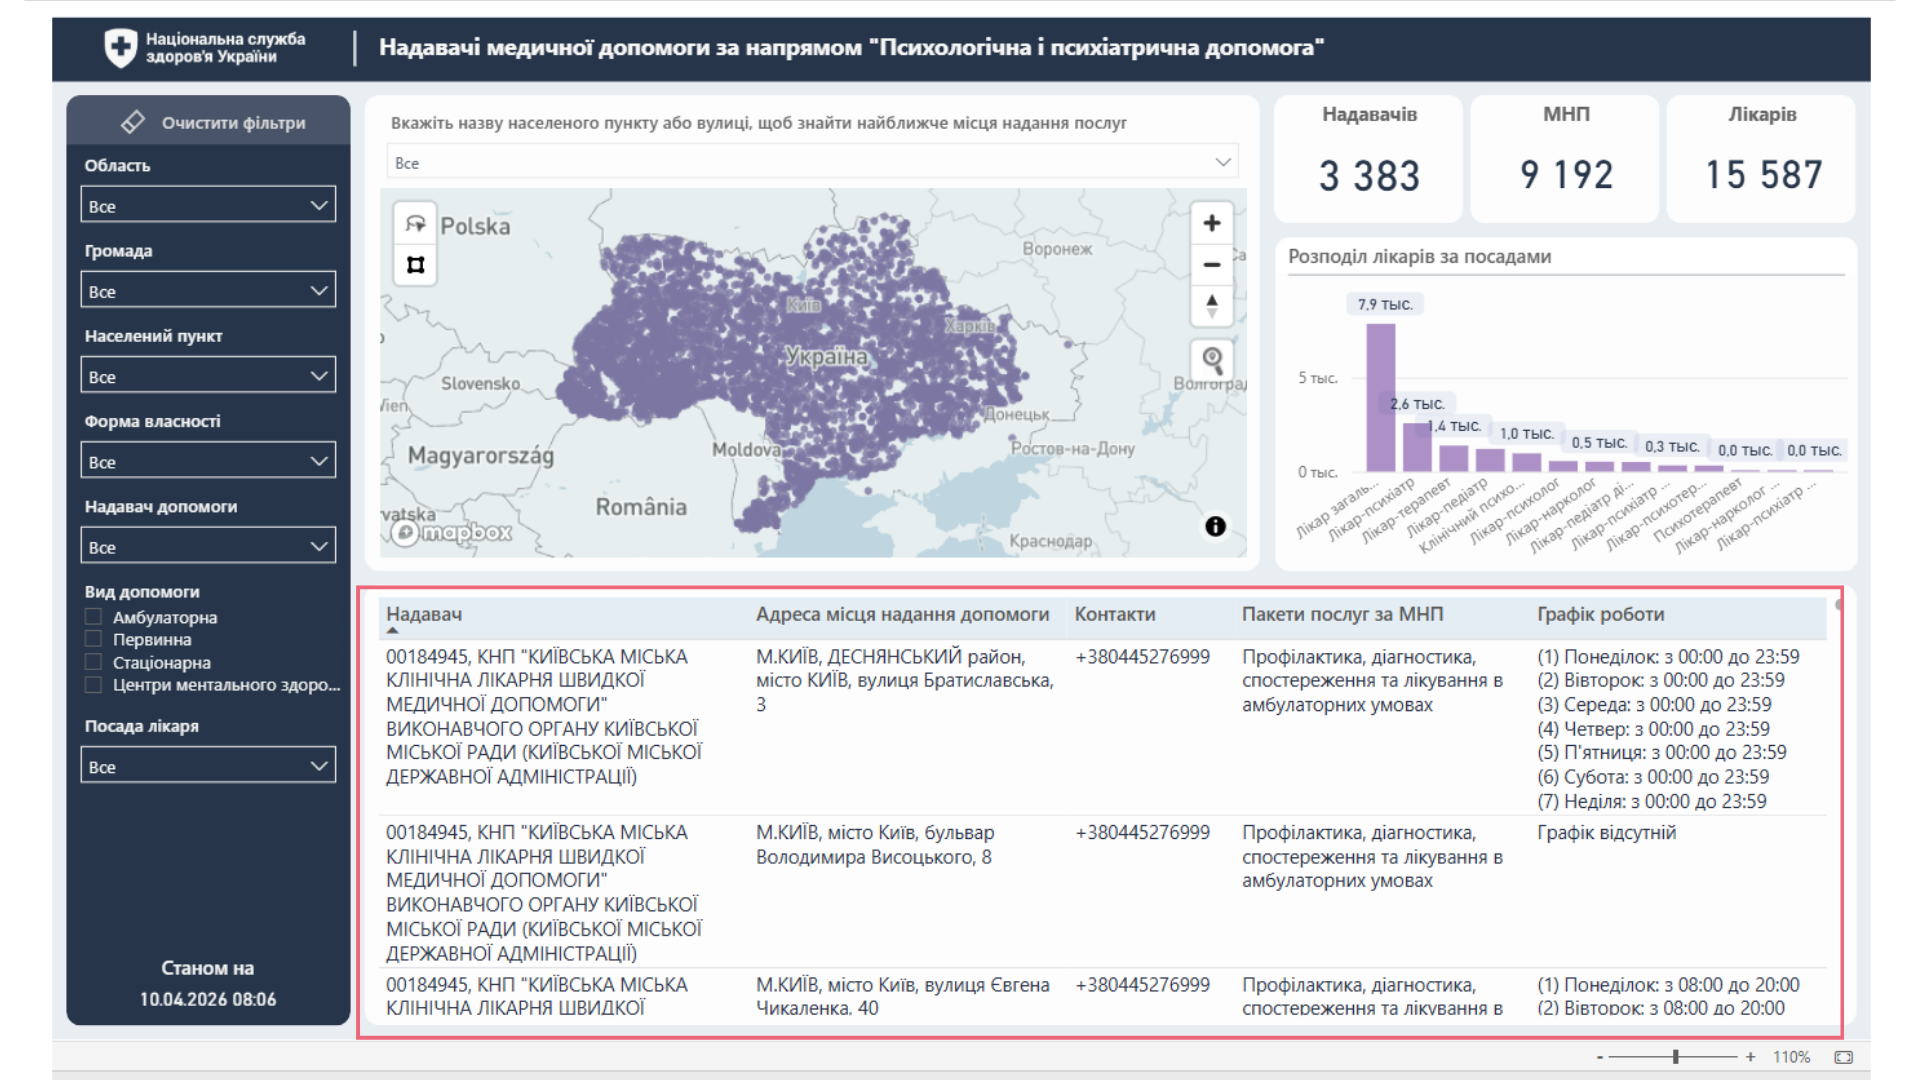This screenshot has width=1920, height=1080.
Task: Select the Надавачів 3 383 card
Action: 1369,158
